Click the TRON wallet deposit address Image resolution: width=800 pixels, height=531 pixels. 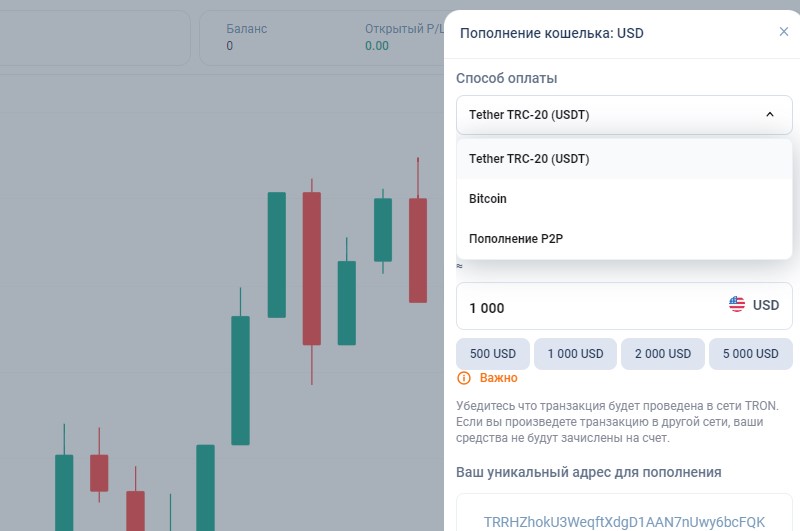624,522
